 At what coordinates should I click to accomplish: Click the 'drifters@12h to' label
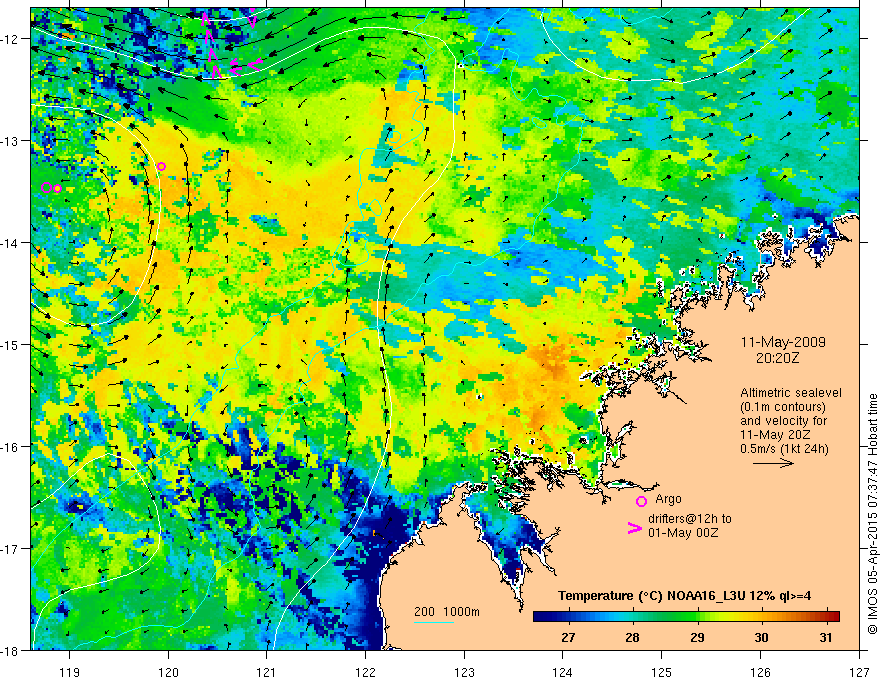pos(690,519)
